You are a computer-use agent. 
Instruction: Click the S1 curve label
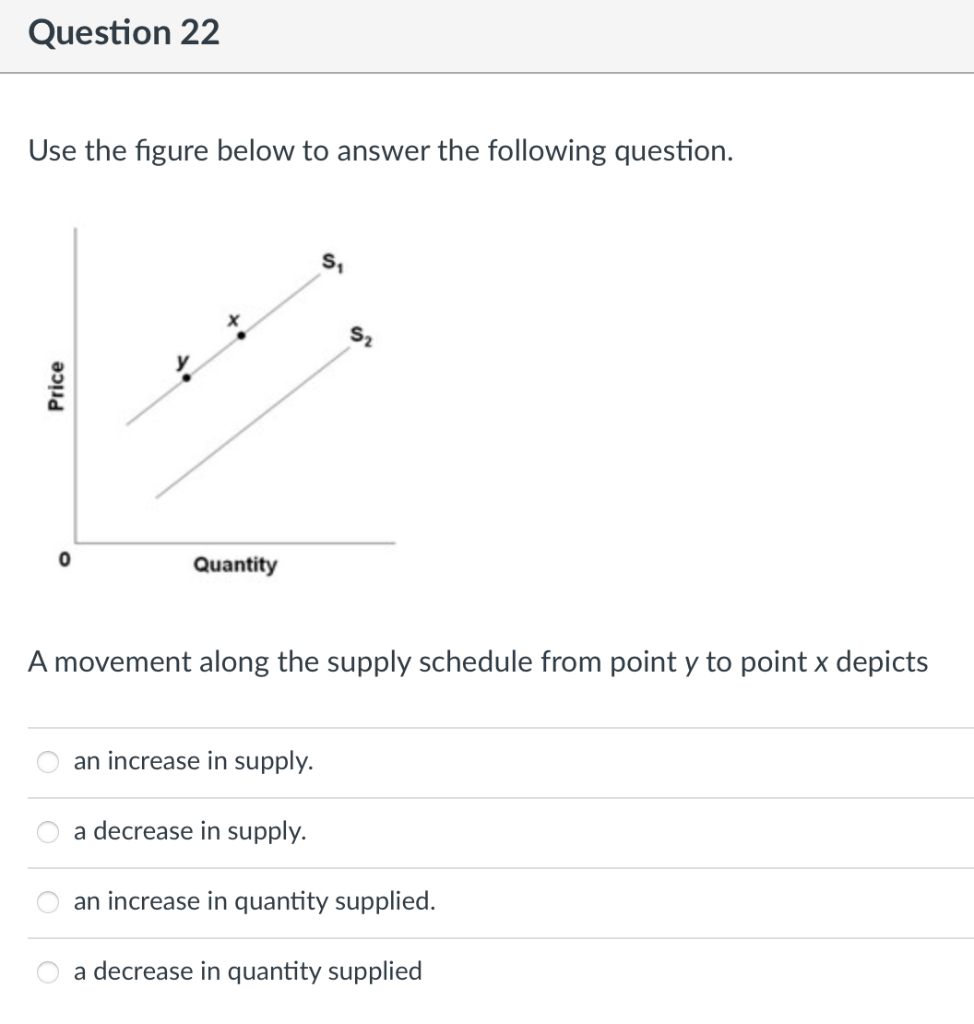pyautogui.click(x=331, y=263)
